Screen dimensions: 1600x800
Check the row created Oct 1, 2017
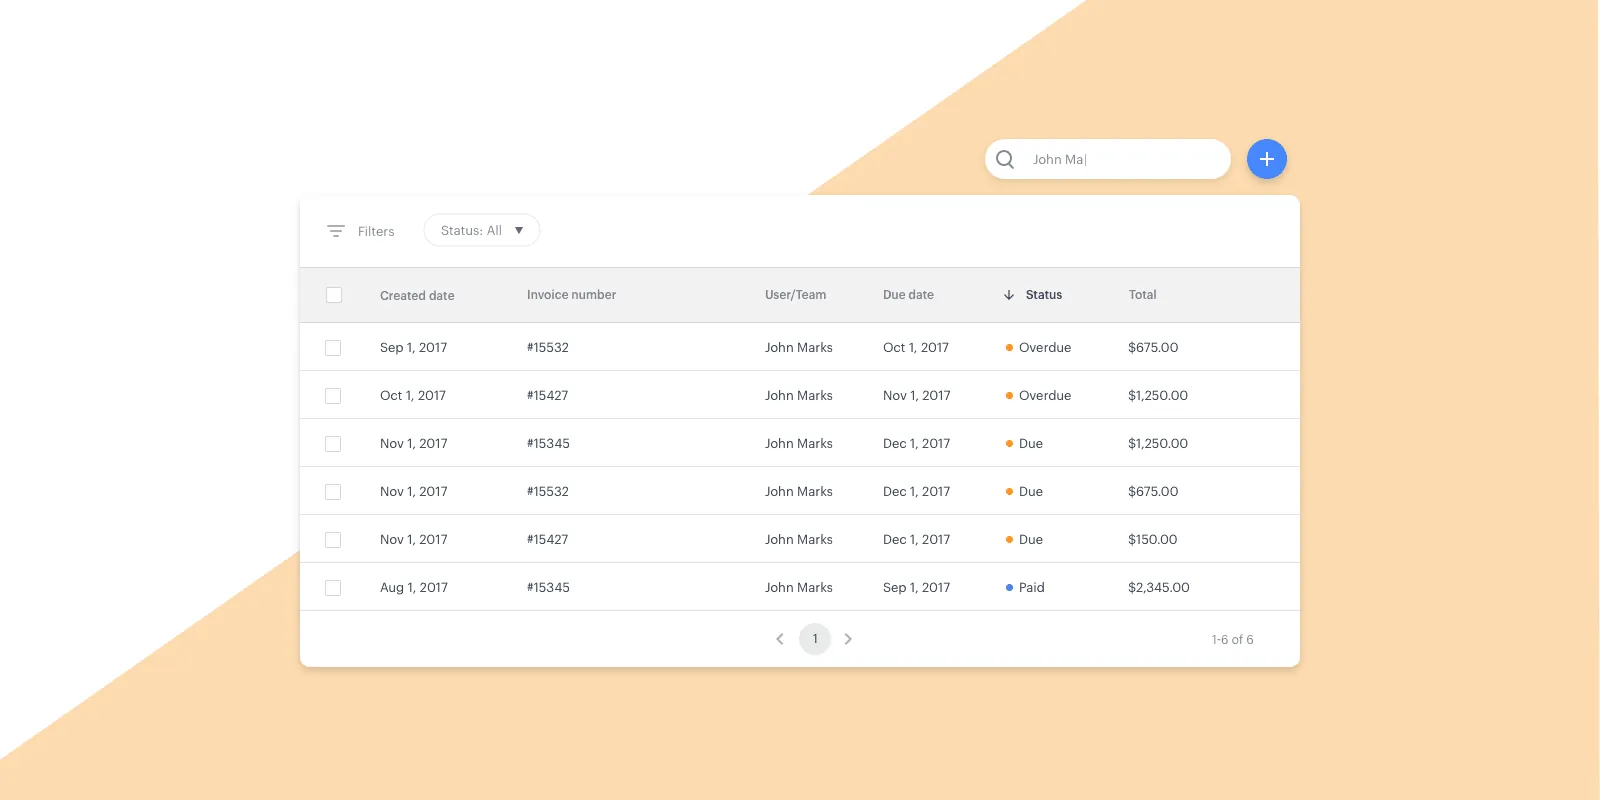pyautogui.click(x=333, y=396)
